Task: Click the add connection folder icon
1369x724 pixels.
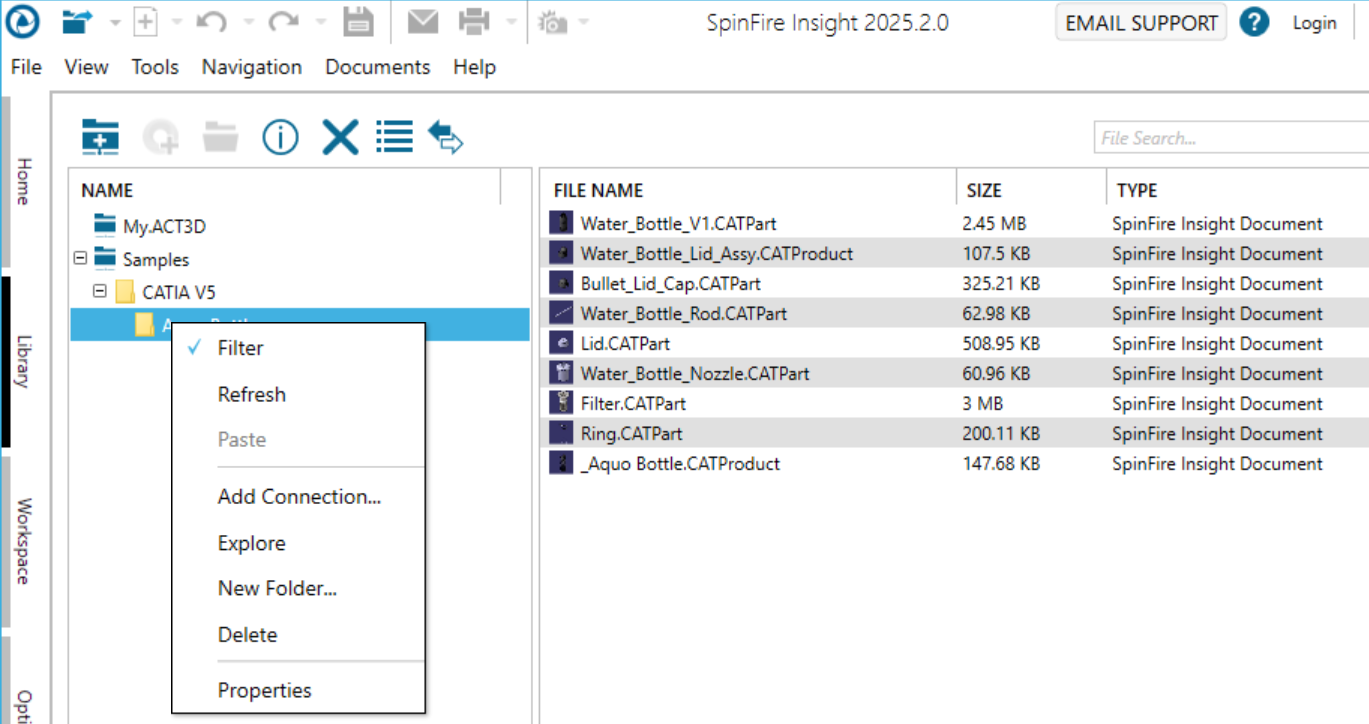Action: click(x=100, y=137)
